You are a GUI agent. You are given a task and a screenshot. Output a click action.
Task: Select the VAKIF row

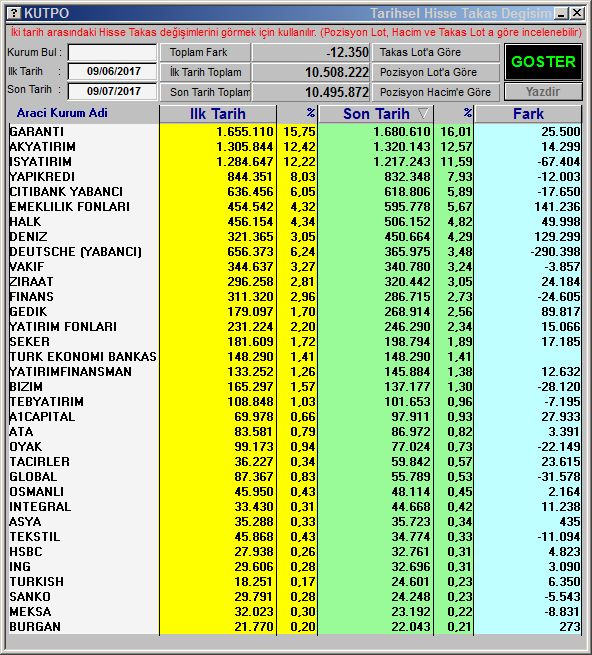tap(295, 267)
